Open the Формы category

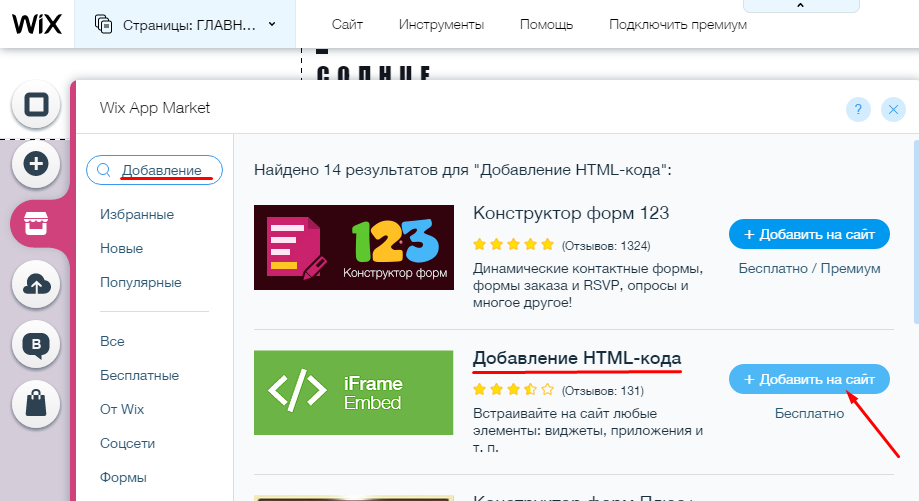coord(123,477)
